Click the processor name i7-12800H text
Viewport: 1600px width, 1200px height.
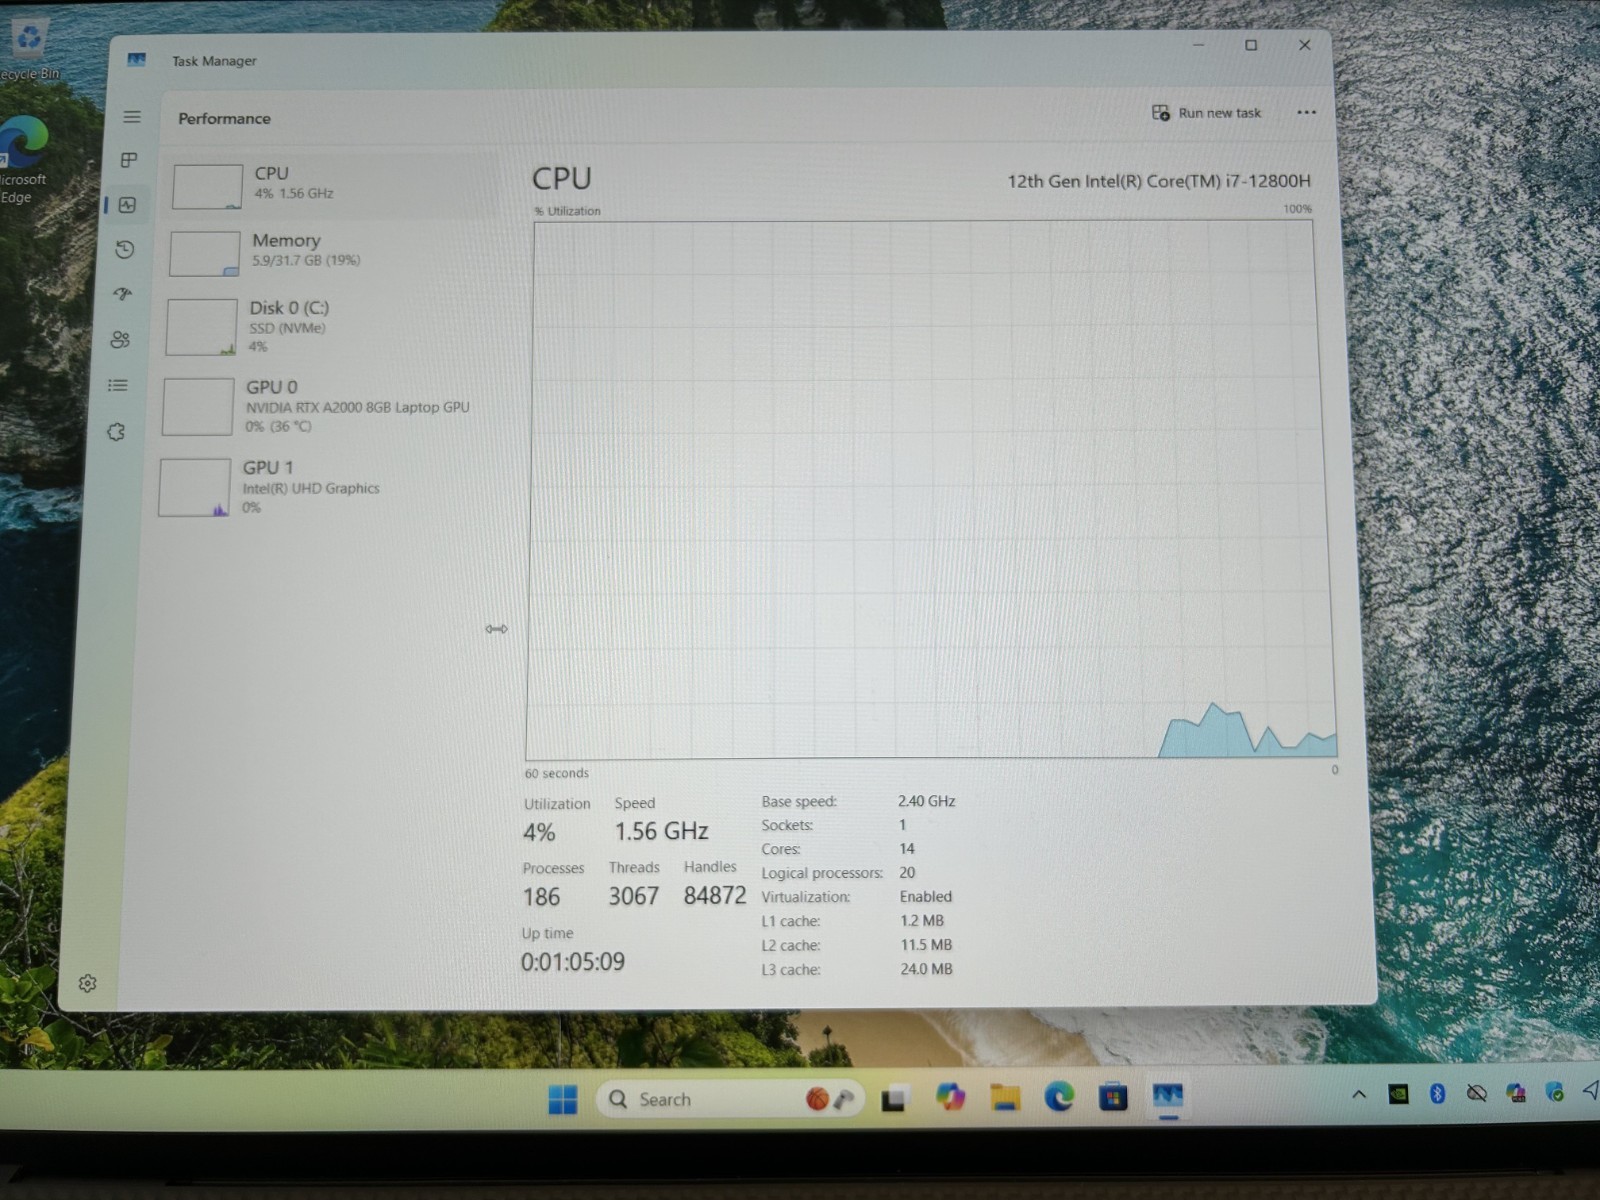[1158, 181]
